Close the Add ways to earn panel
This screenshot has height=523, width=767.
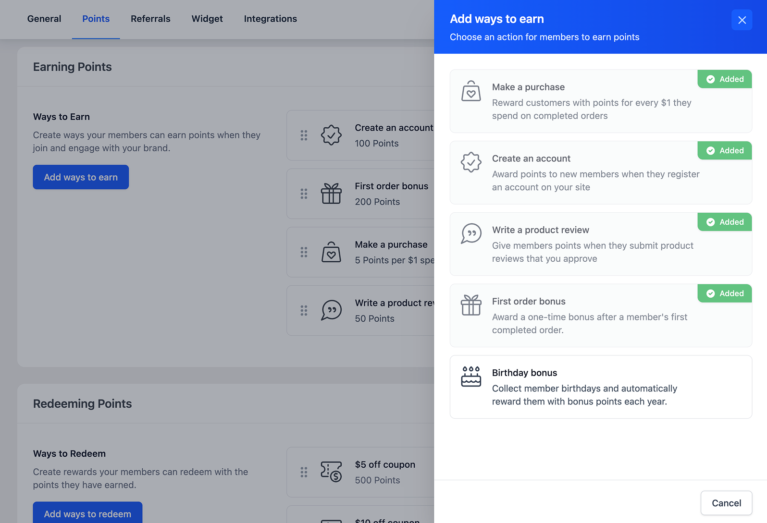741,20
